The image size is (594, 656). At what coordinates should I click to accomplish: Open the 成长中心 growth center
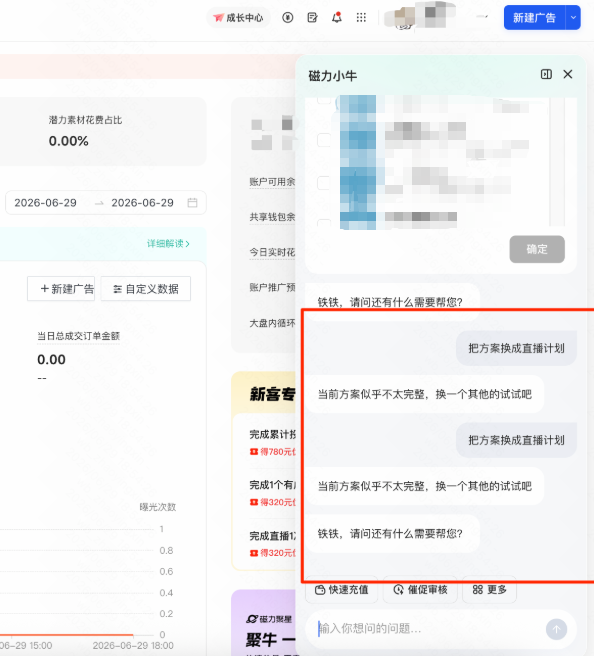pos(238,18)
